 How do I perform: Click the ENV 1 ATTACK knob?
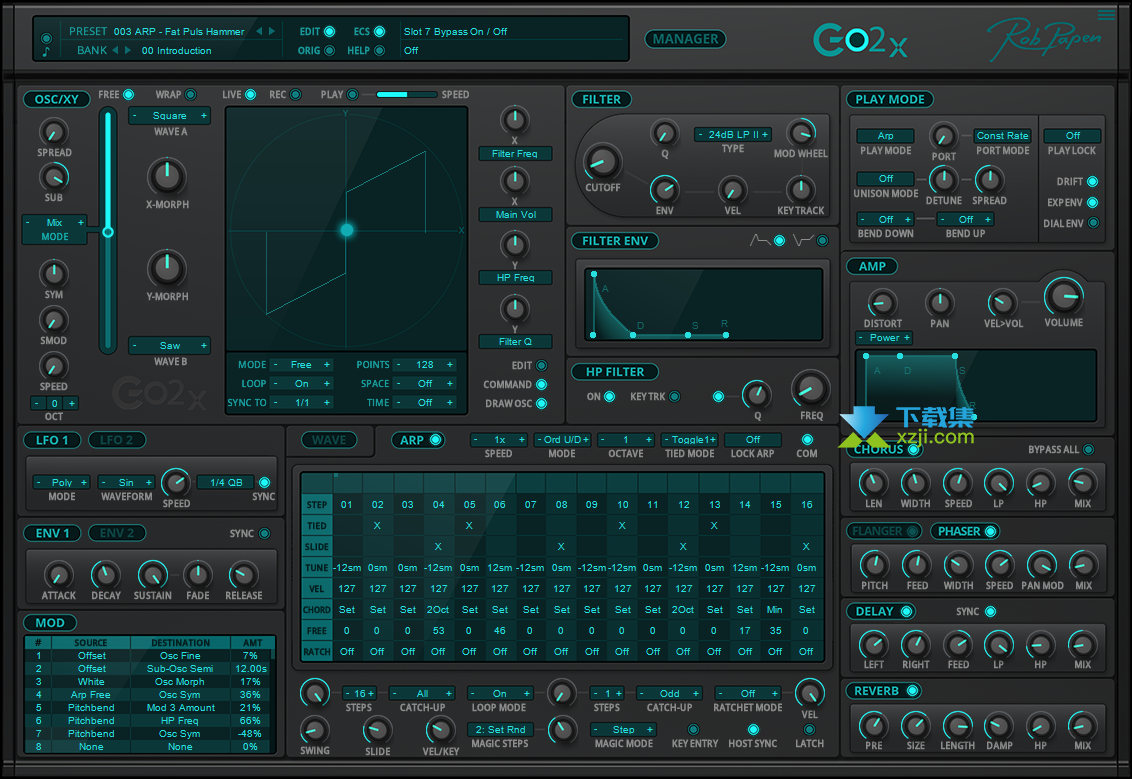point(58,575)
